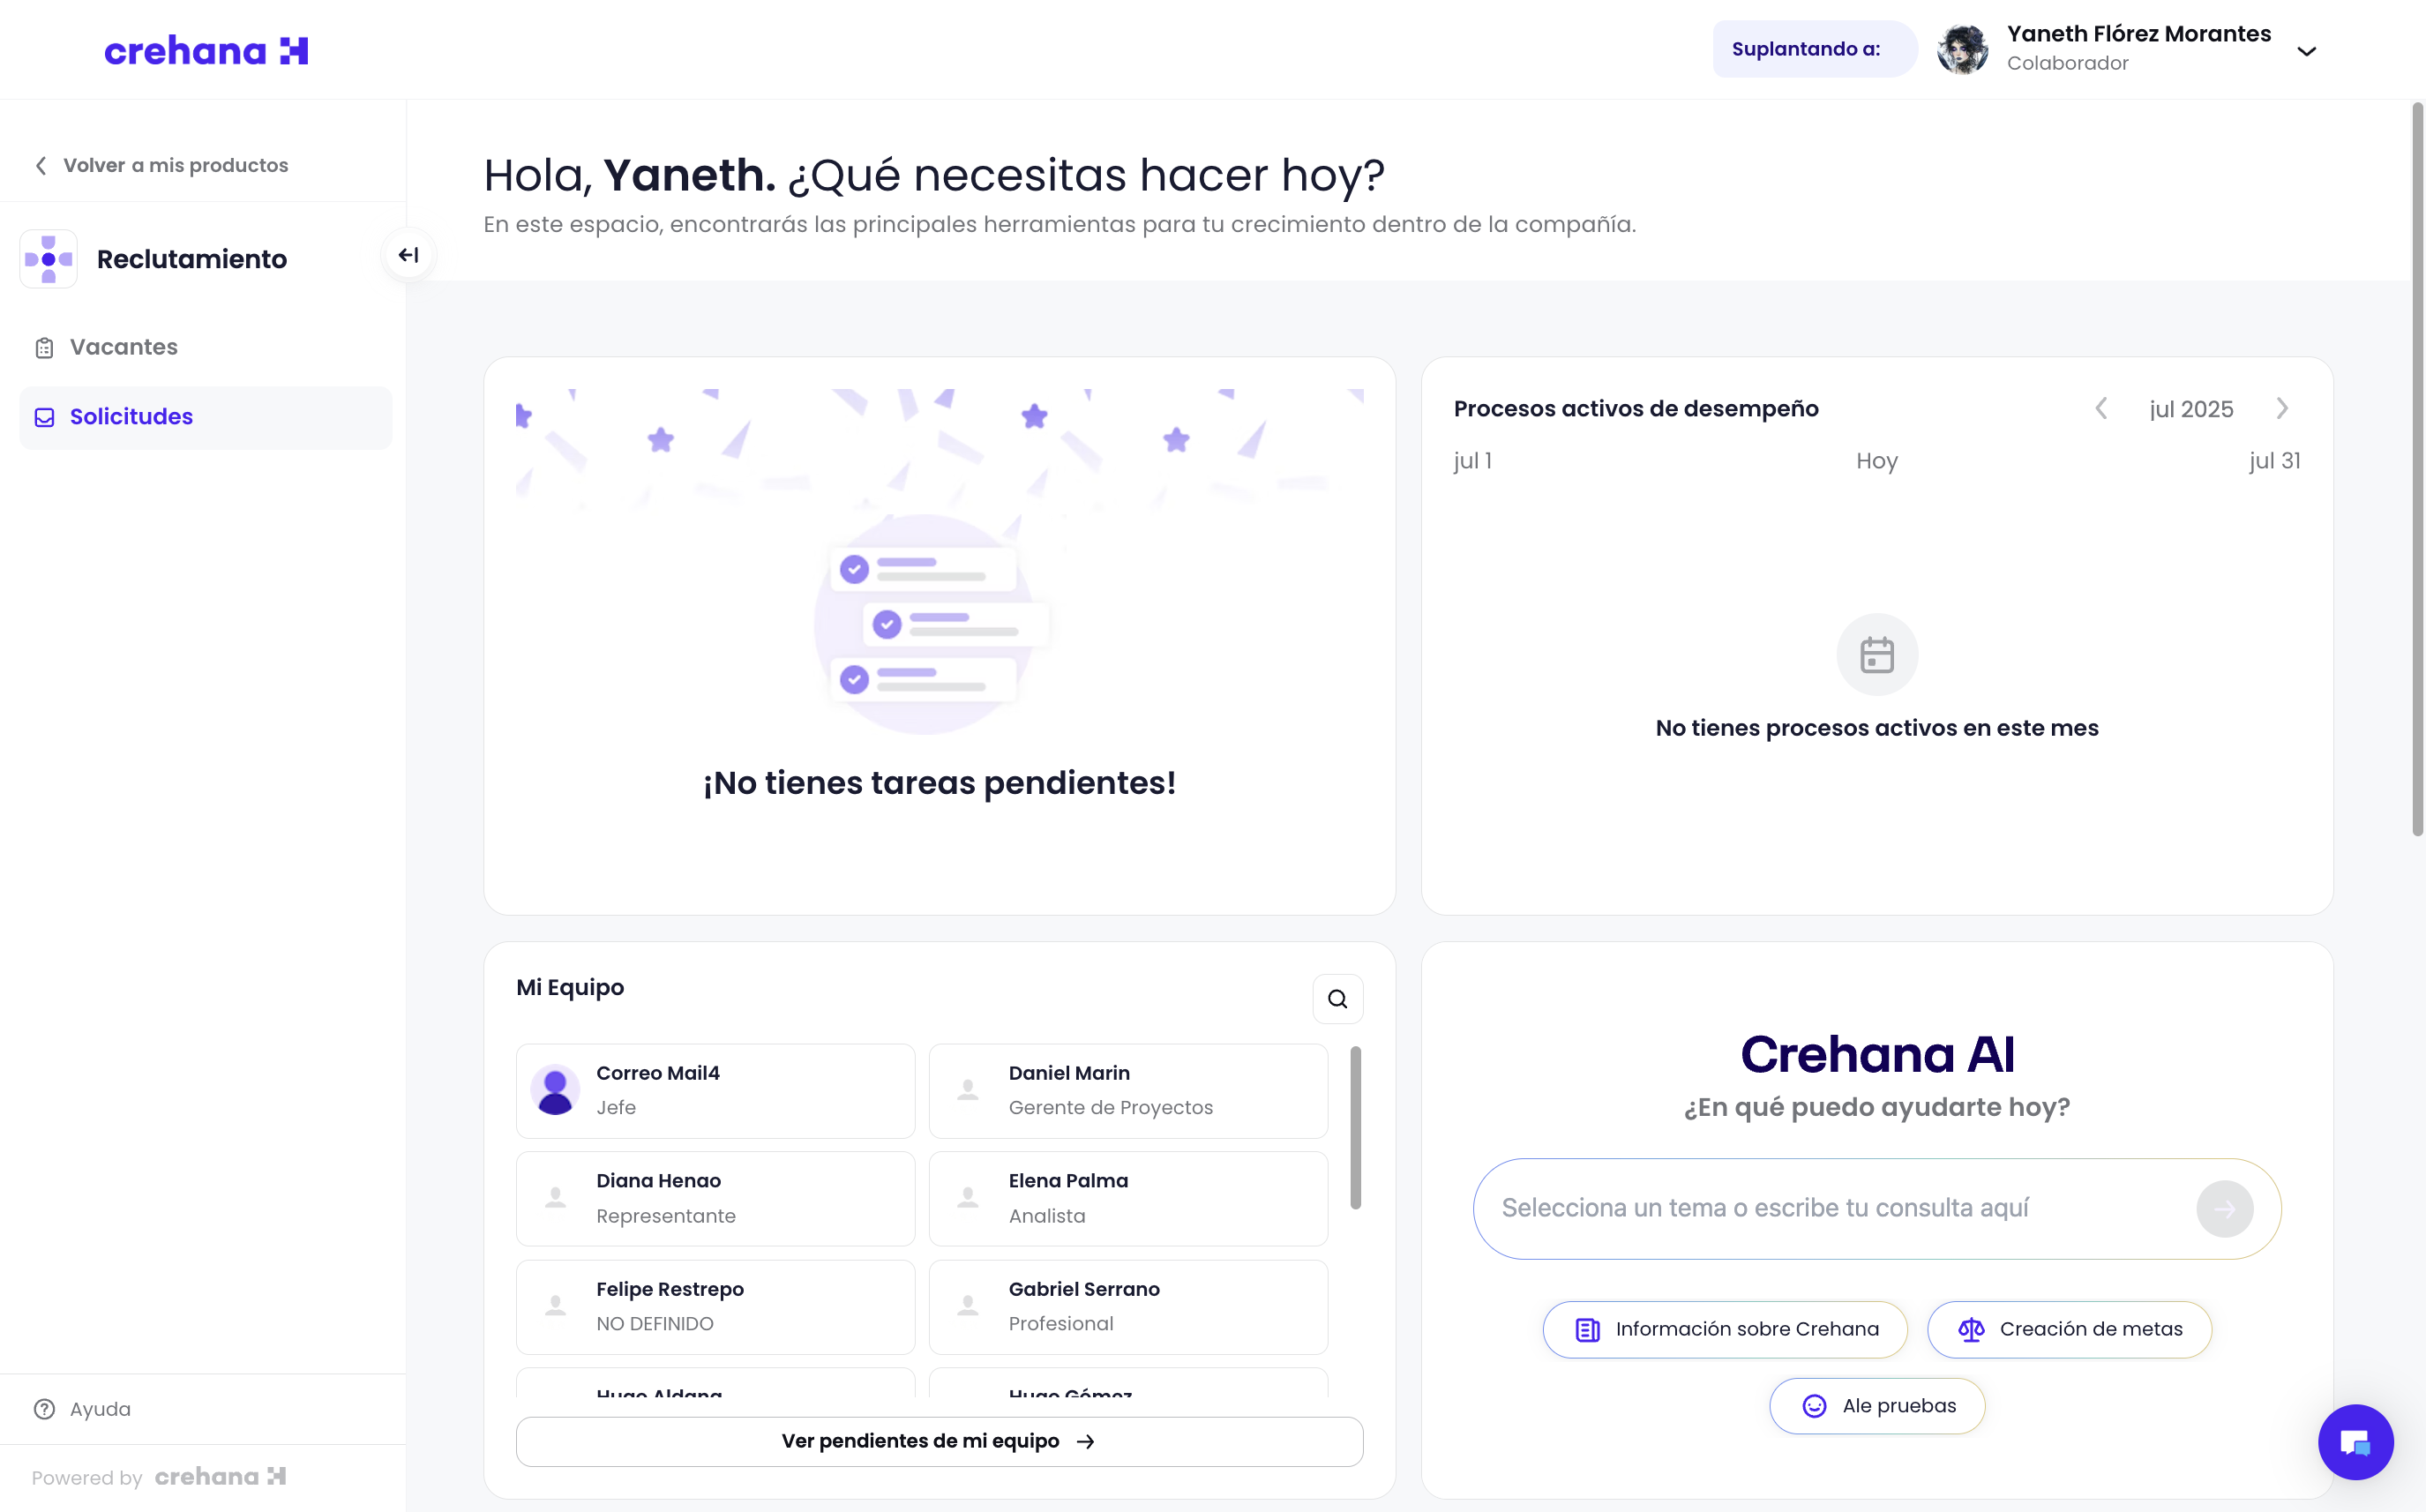Open the user account dropdown chevron
This screenshot has height=1512, width=2426.
tap(2306, 51)
